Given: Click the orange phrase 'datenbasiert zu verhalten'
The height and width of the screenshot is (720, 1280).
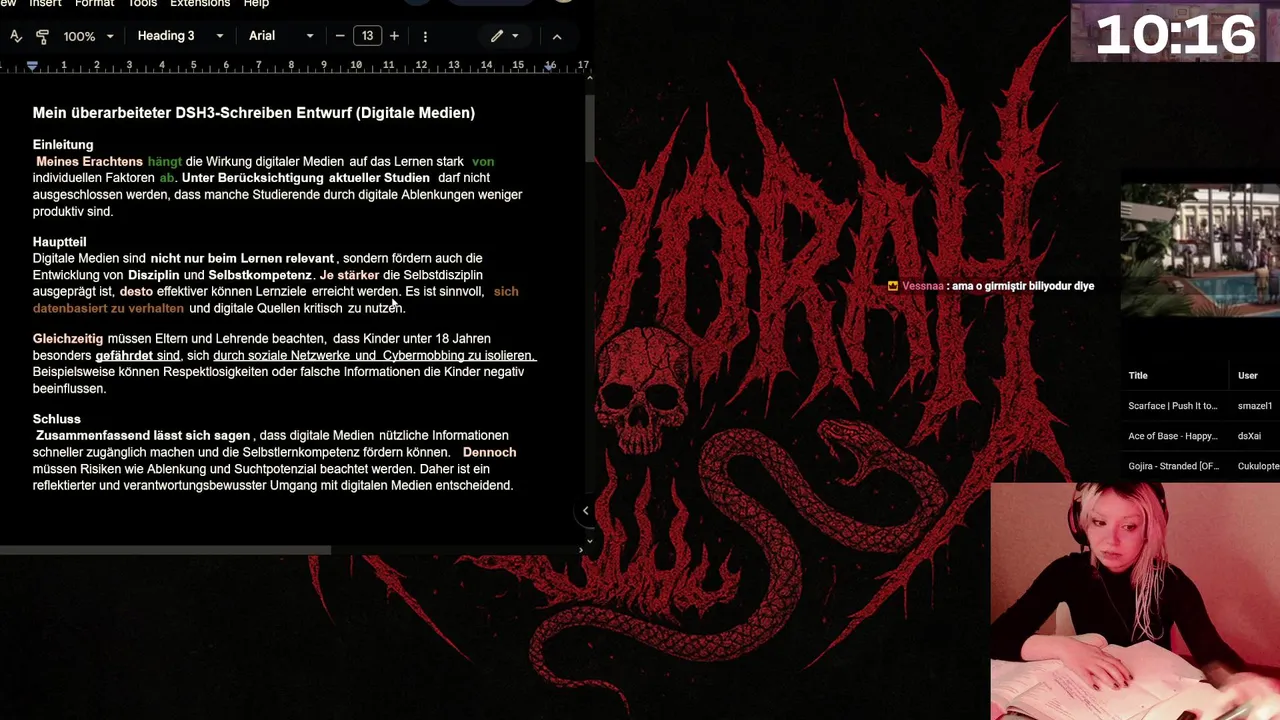Looking at the screenshot, I should point(108,308).
